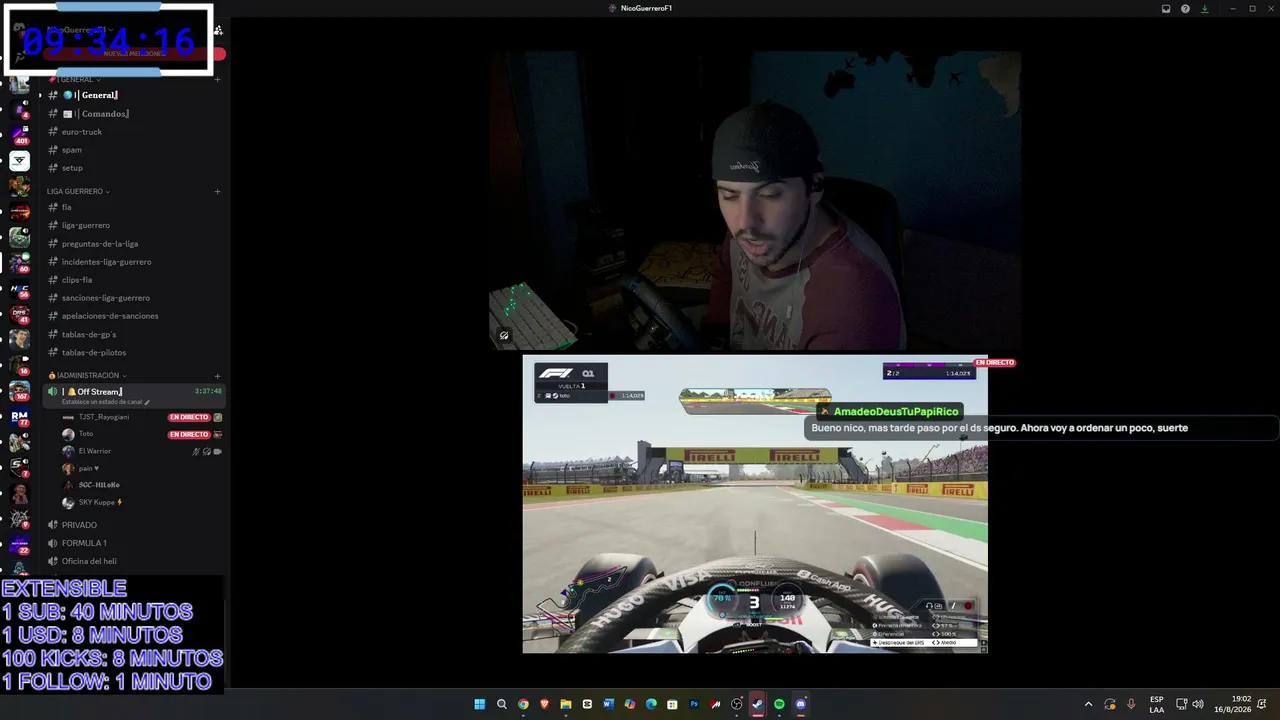Watch TJST_Rayogiani's EN DIRECTO stream badge
1280x720 pixels.
click(189, 417)
